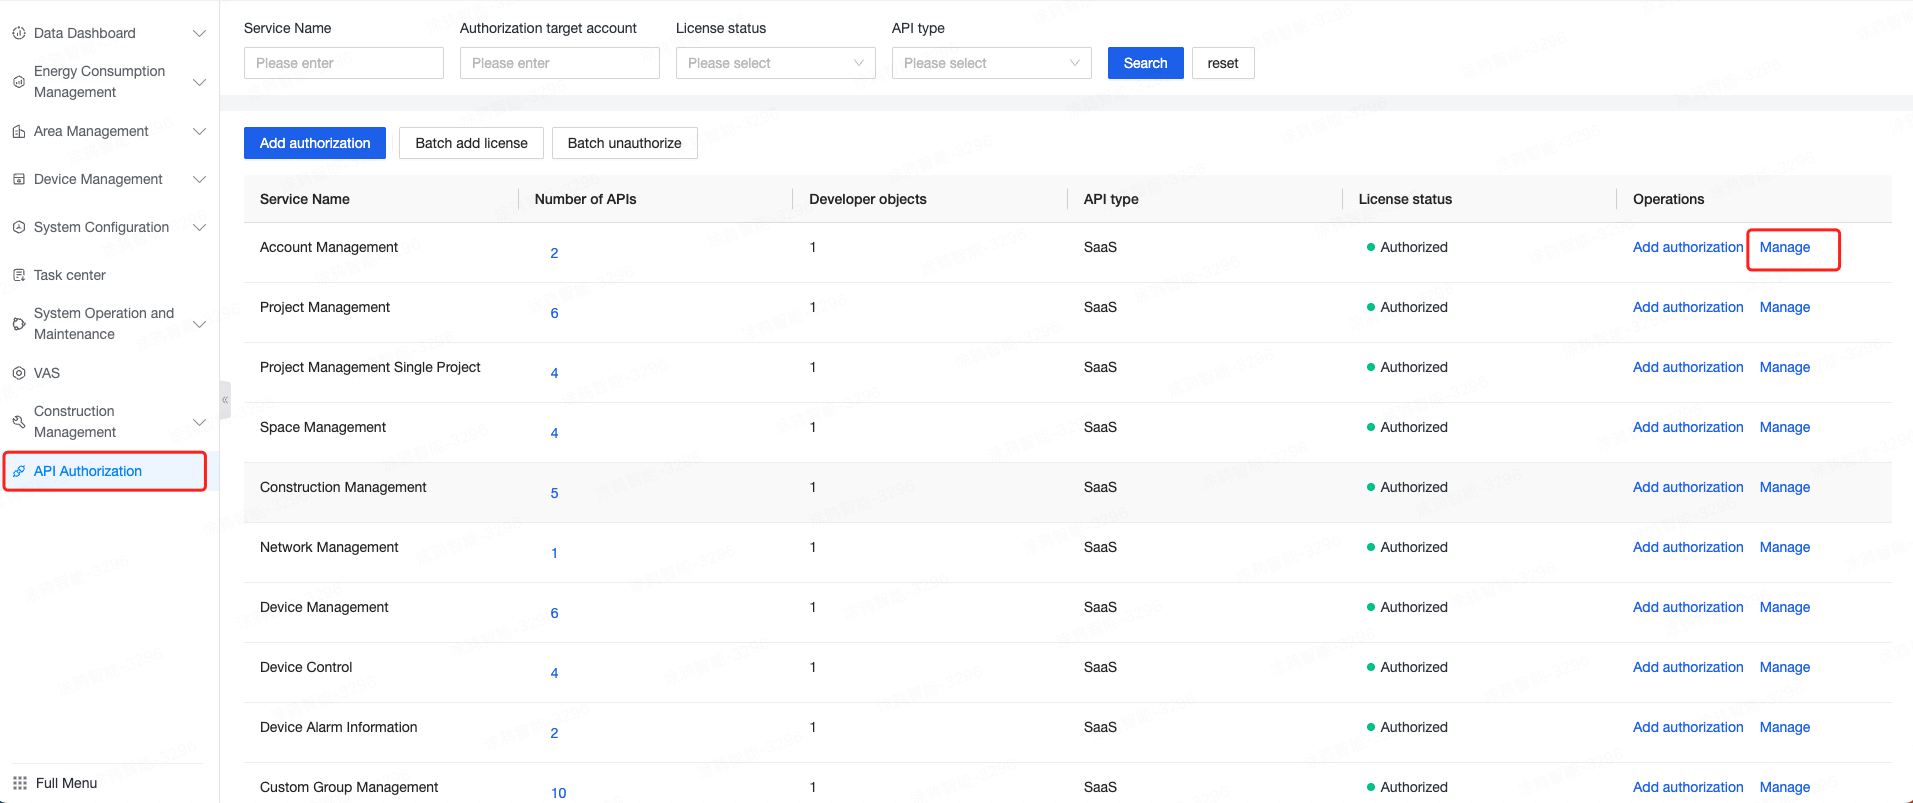The image size is (1913, 803).
Task: Click the Construction Management wrench icon
Action: pos(19,422)
